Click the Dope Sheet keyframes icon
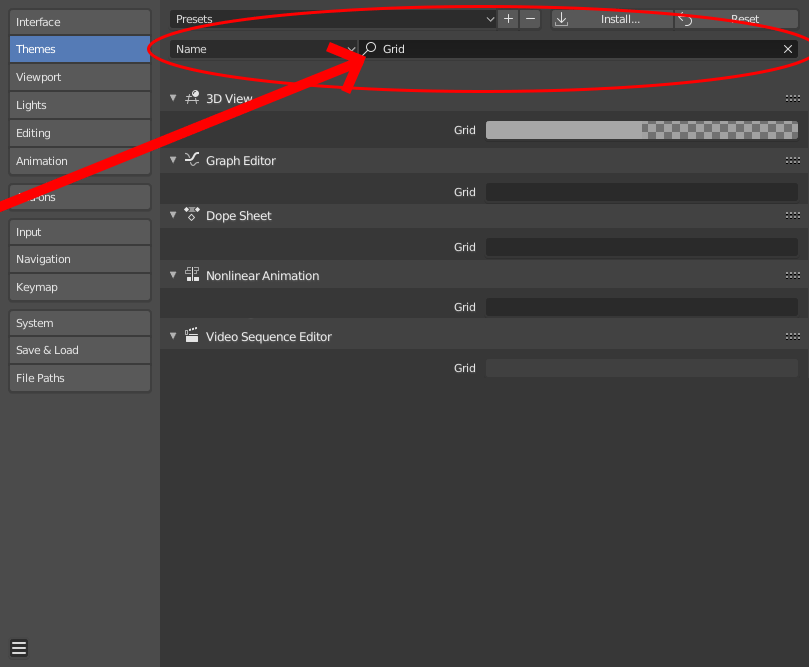 coord(192,214)
